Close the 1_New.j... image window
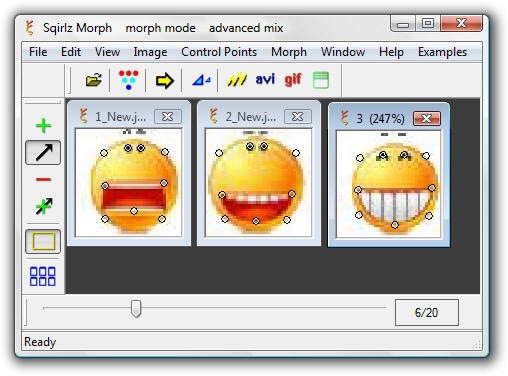The height and width of the screenshot is (376, 508). tap(167, 117)
